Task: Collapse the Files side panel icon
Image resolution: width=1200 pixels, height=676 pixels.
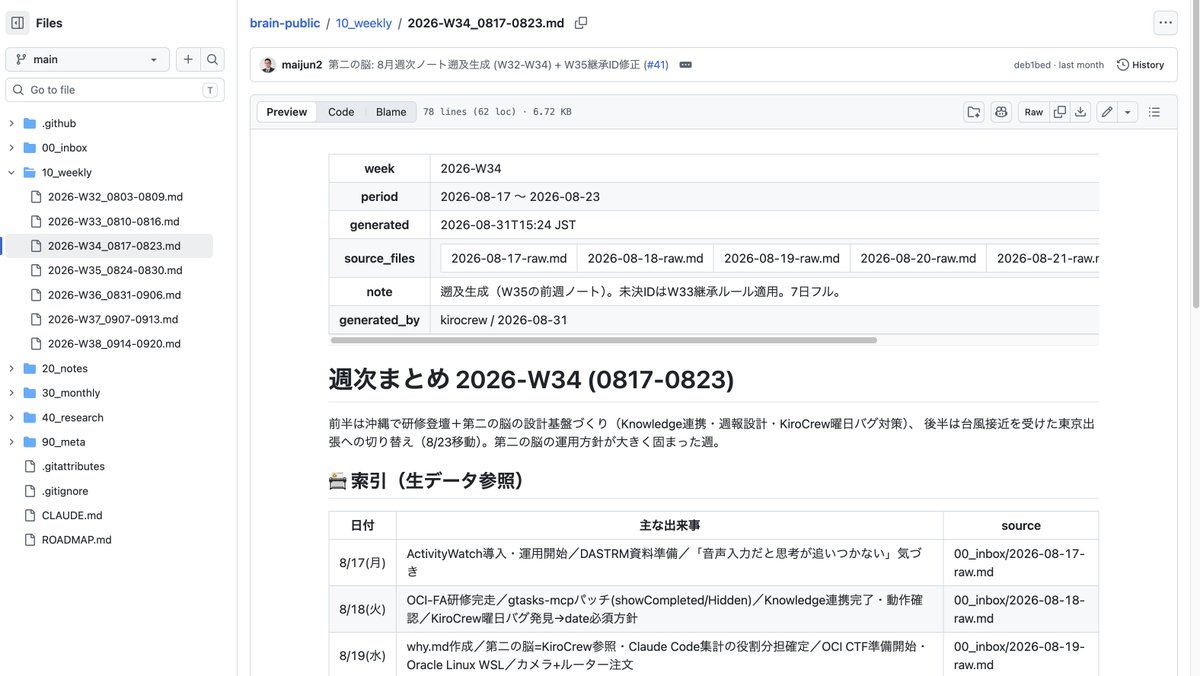Action: point(17,23)
